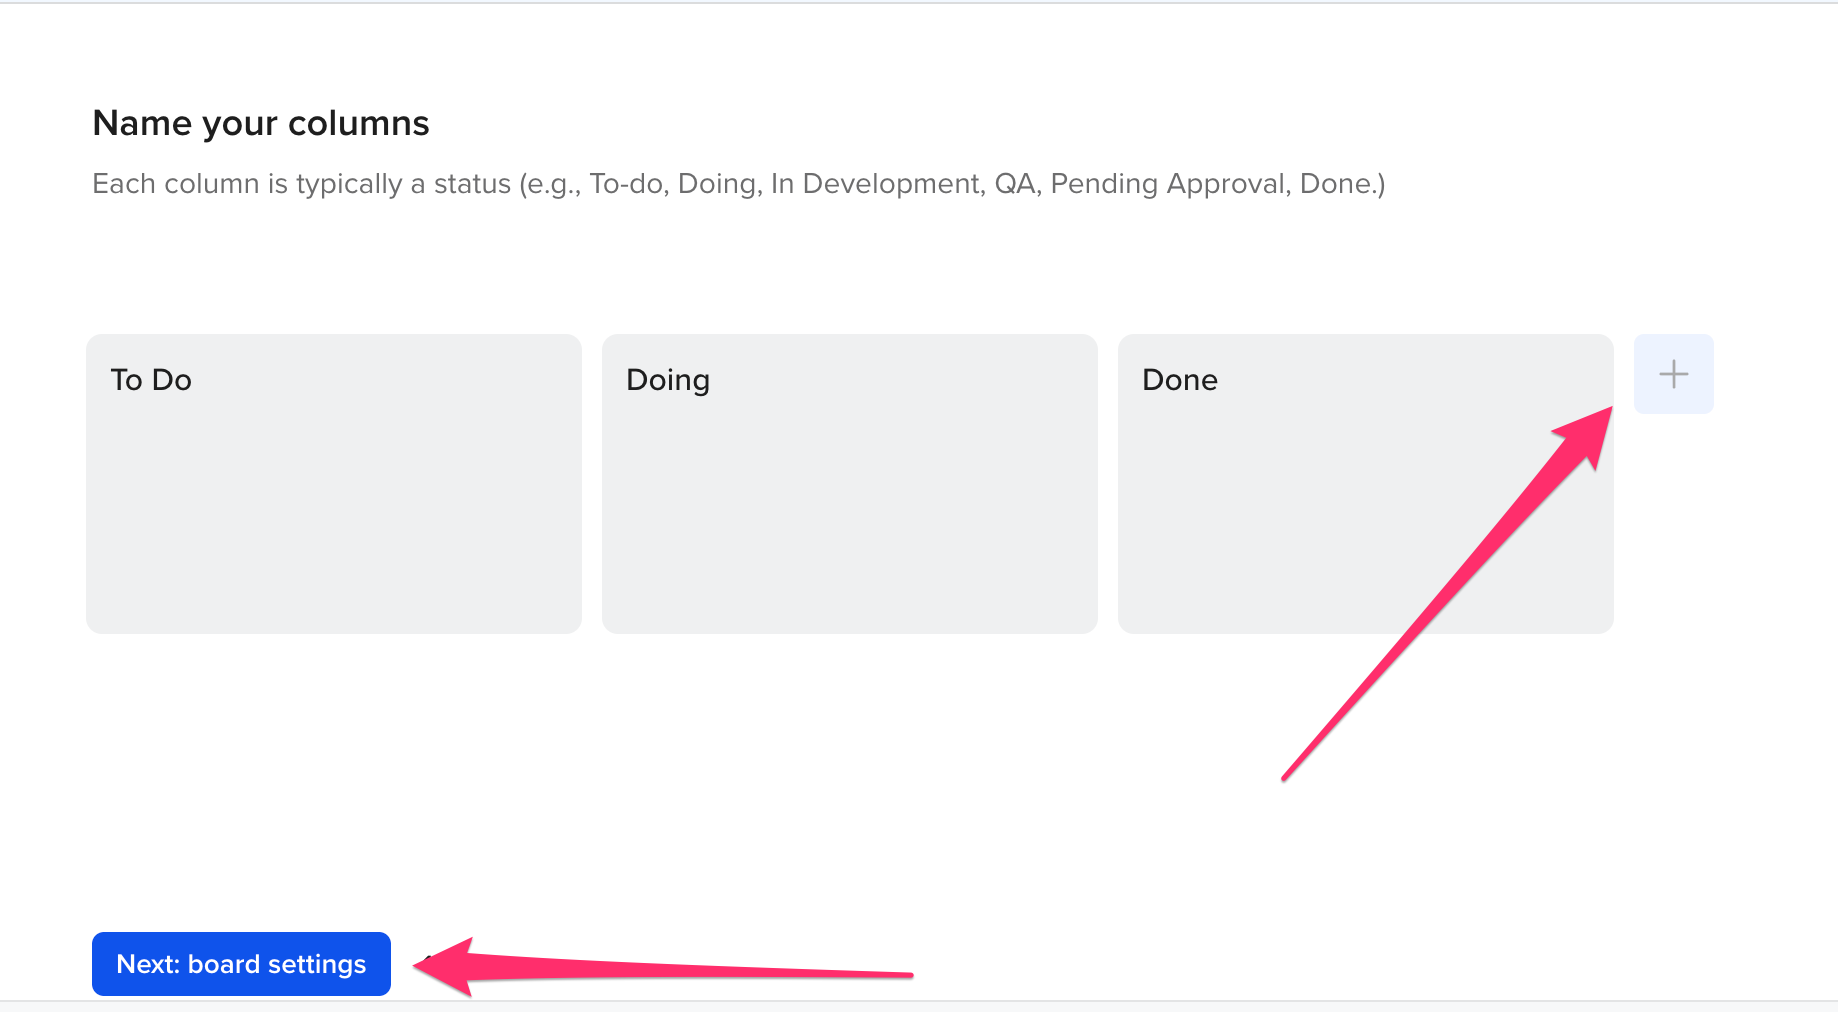The height and width of the screenshot is (1012, 1838).
Task: Click empty area of To Do card
Action: click(x=334, y=520)
